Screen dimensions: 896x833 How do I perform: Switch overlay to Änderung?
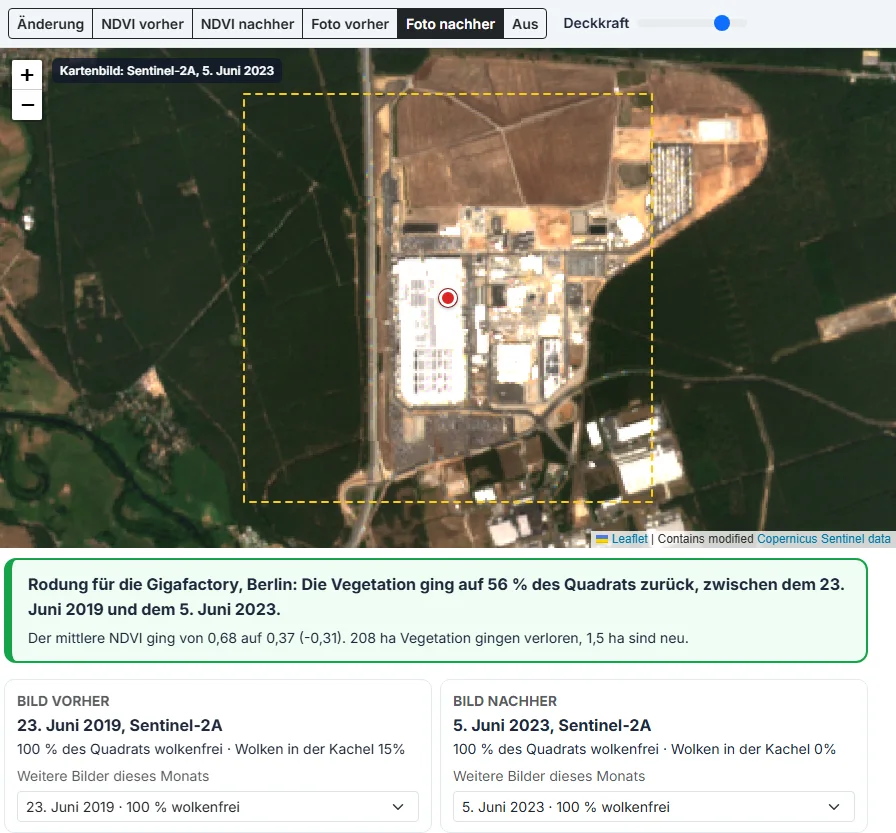[x=50, y=24]
